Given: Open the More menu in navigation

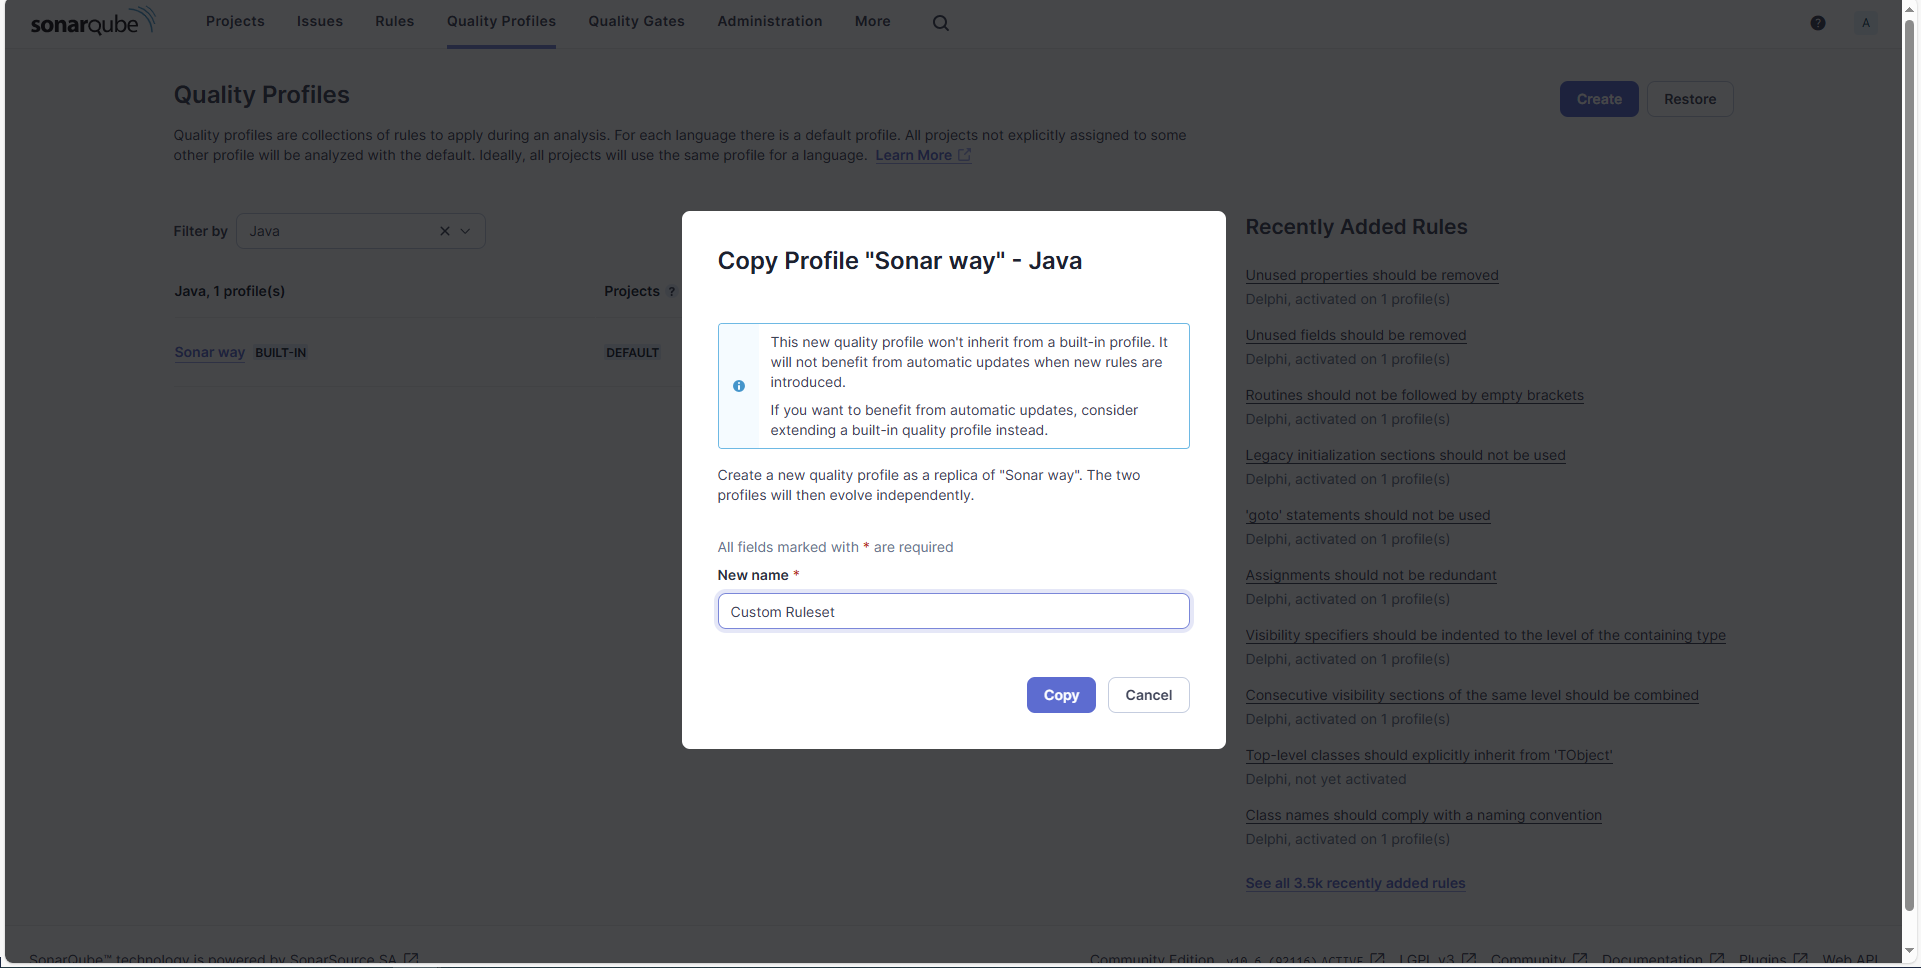Looking at the screenshot, I should click(872, 21).
